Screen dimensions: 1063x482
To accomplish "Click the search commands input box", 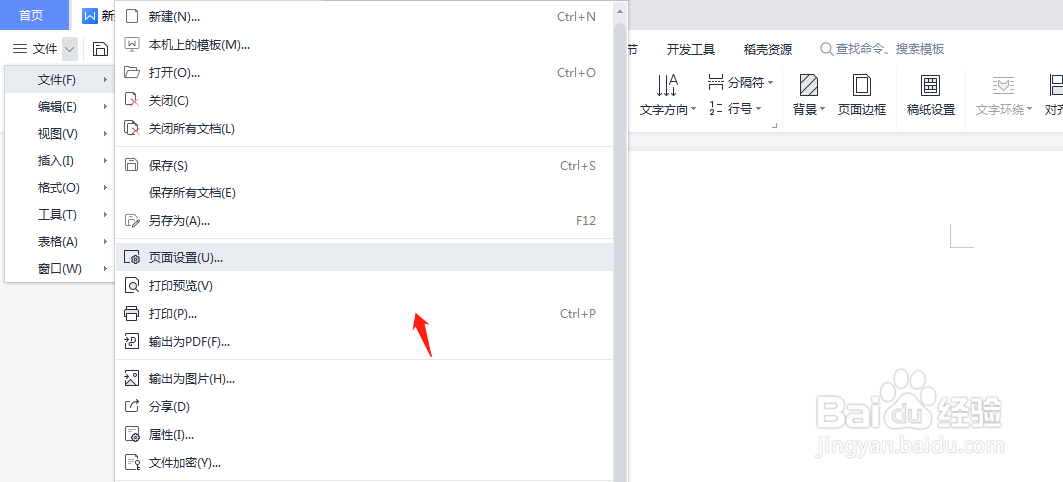I will click(x=882, y=49).
